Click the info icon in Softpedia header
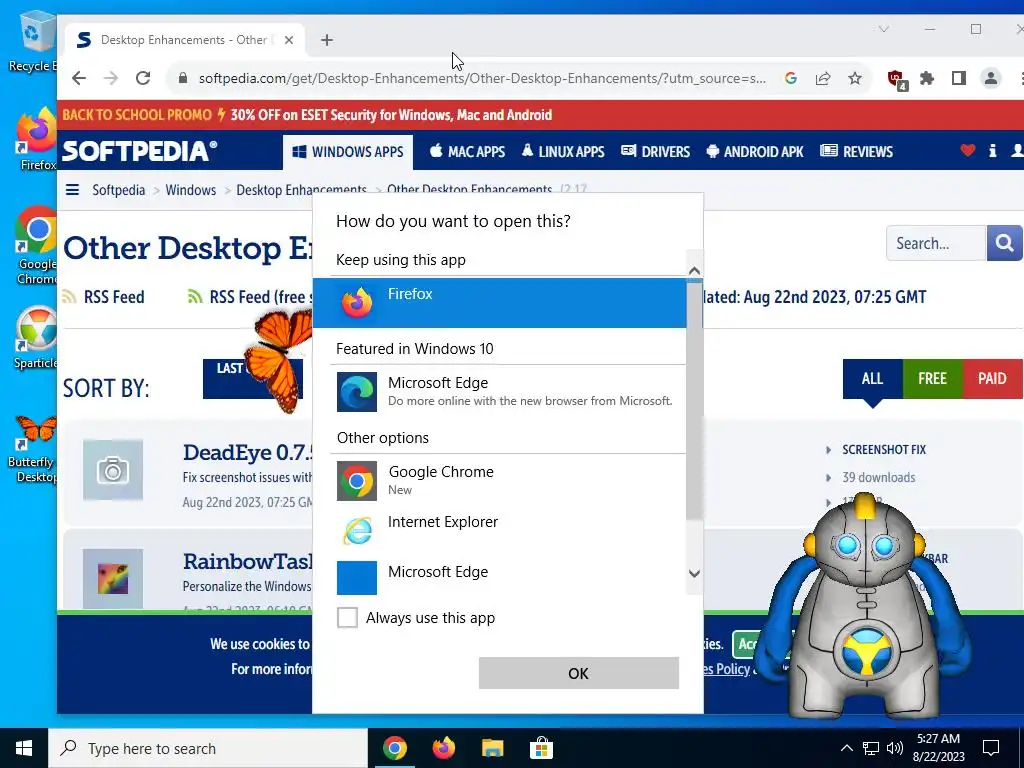 click(993, 151)
